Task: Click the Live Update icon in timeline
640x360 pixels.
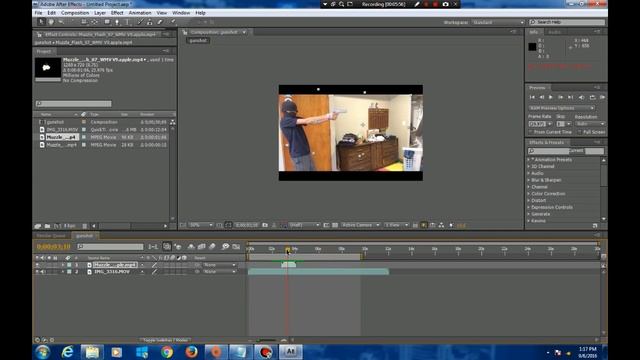Action: [x=167, y=246]
